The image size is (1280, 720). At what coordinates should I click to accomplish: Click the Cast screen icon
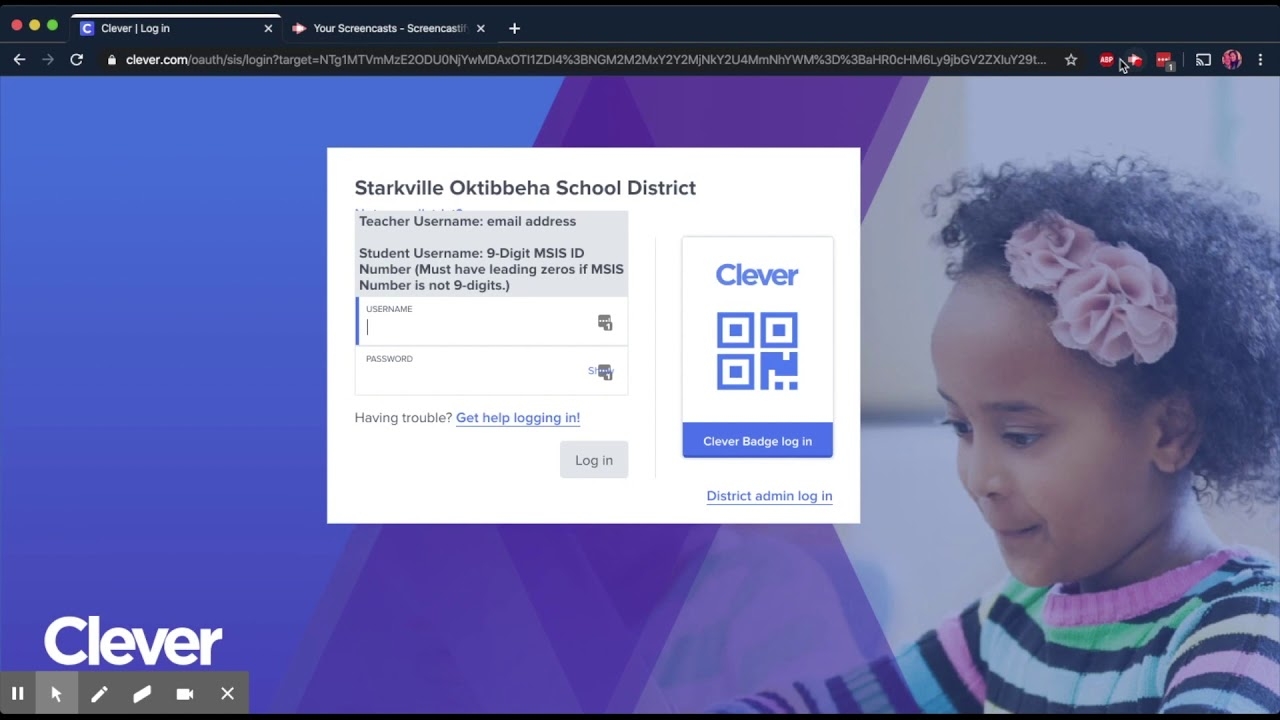[1203, 60]
